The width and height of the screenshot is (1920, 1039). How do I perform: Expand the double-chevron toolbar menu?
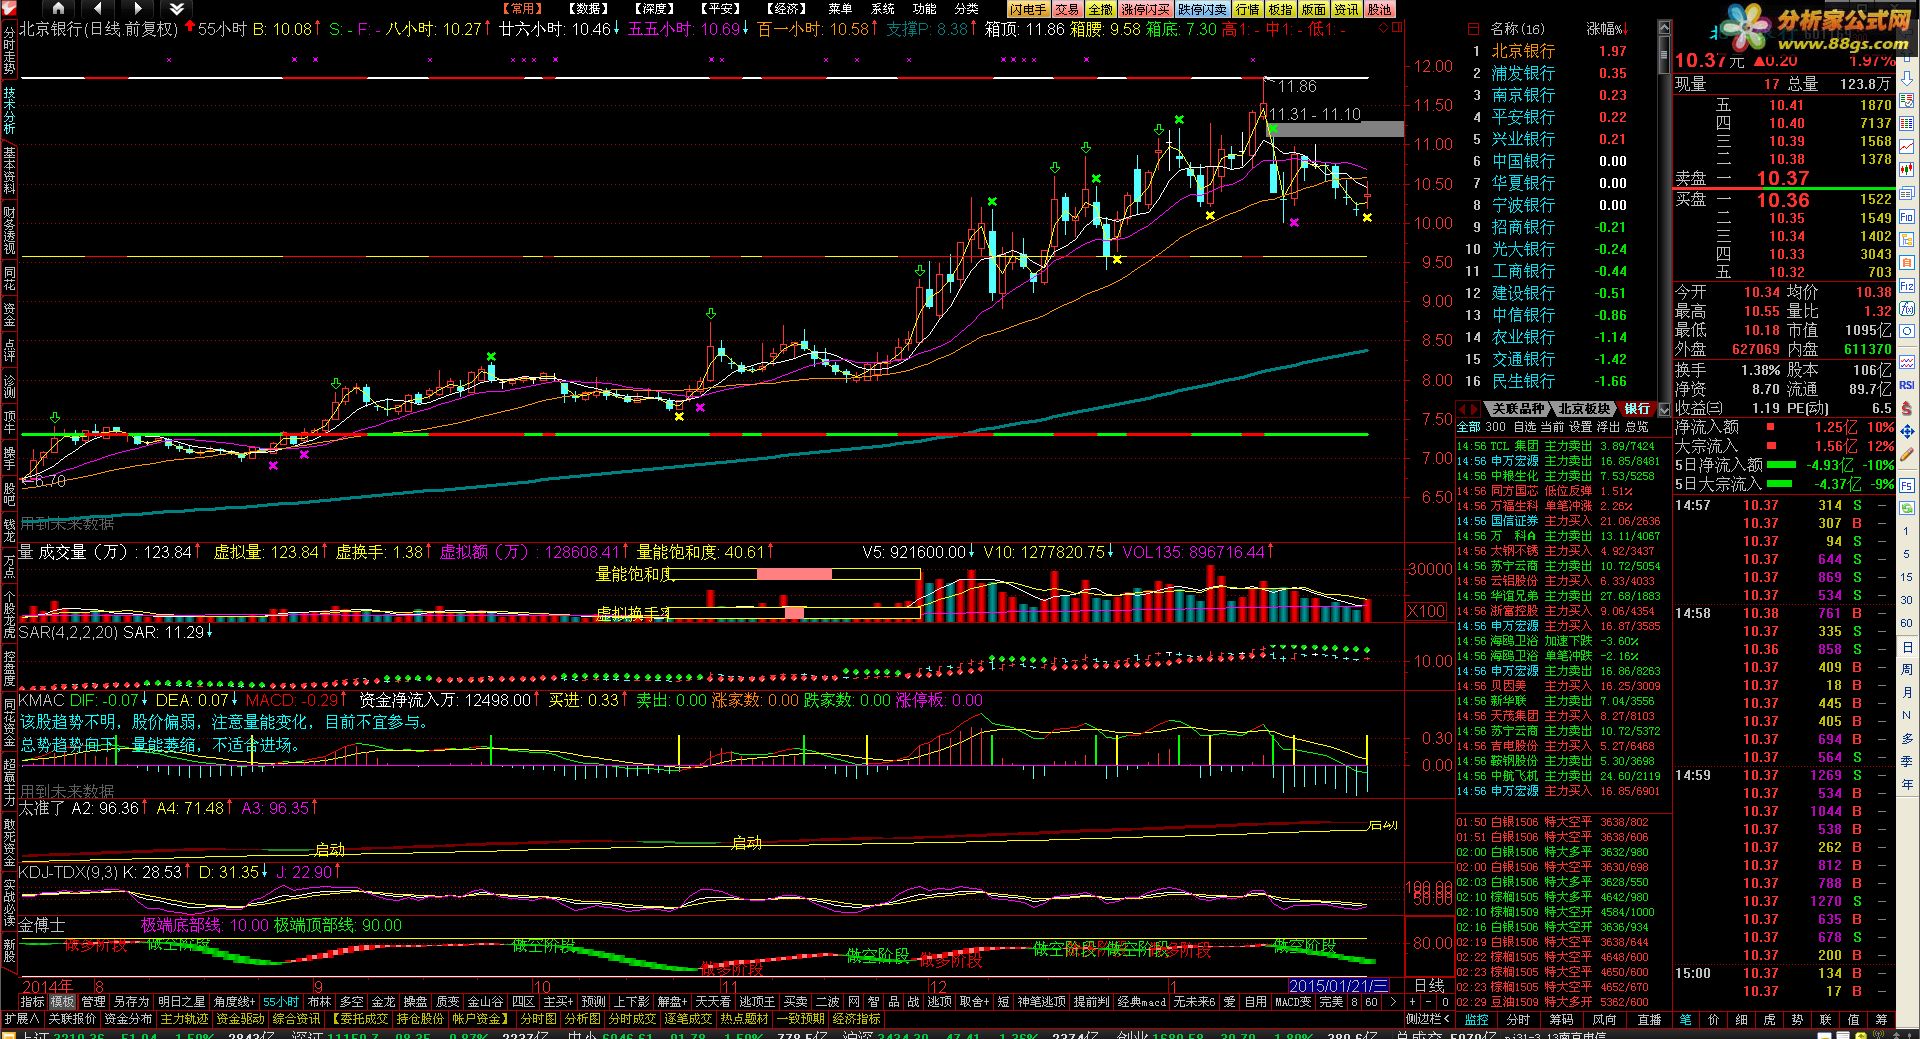176,9
